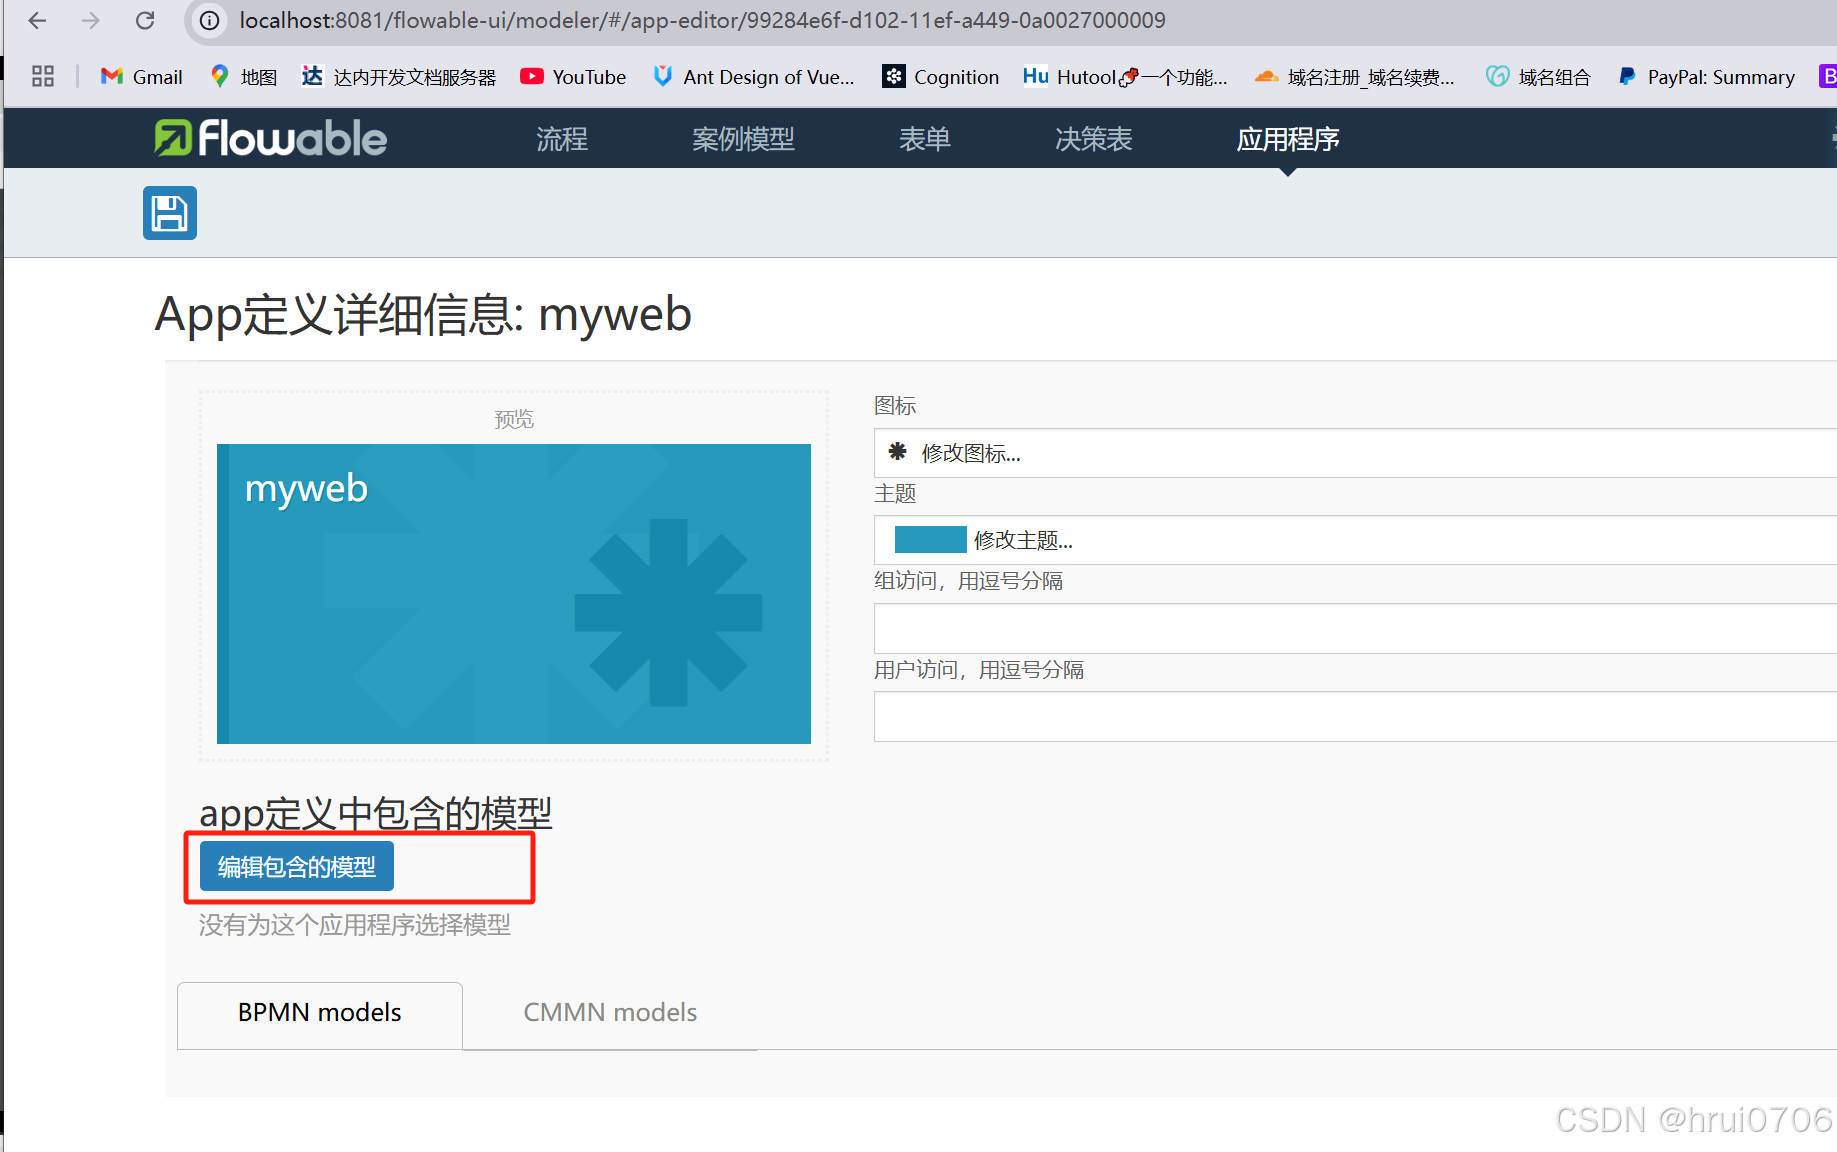Screen dimensions: 1837x1152
Task: Open the Gmail bookmark
Action: pos(140,76)
